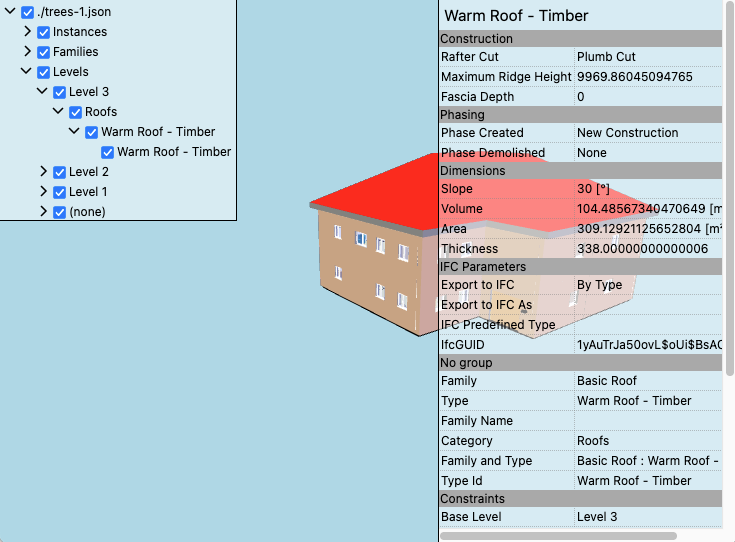Toggle the parent Warm Roof - Timber checkbox
Viewport: 735px width, 542px height.
tap(91, 132)
